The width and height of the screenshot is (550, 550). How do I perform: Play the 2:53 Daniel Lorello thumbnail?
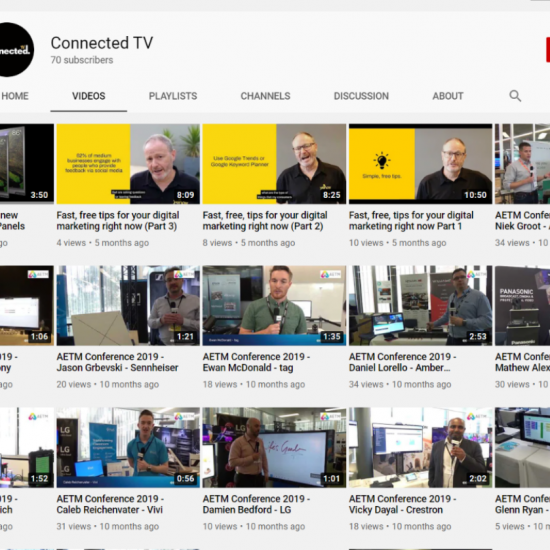pos(421,306)
